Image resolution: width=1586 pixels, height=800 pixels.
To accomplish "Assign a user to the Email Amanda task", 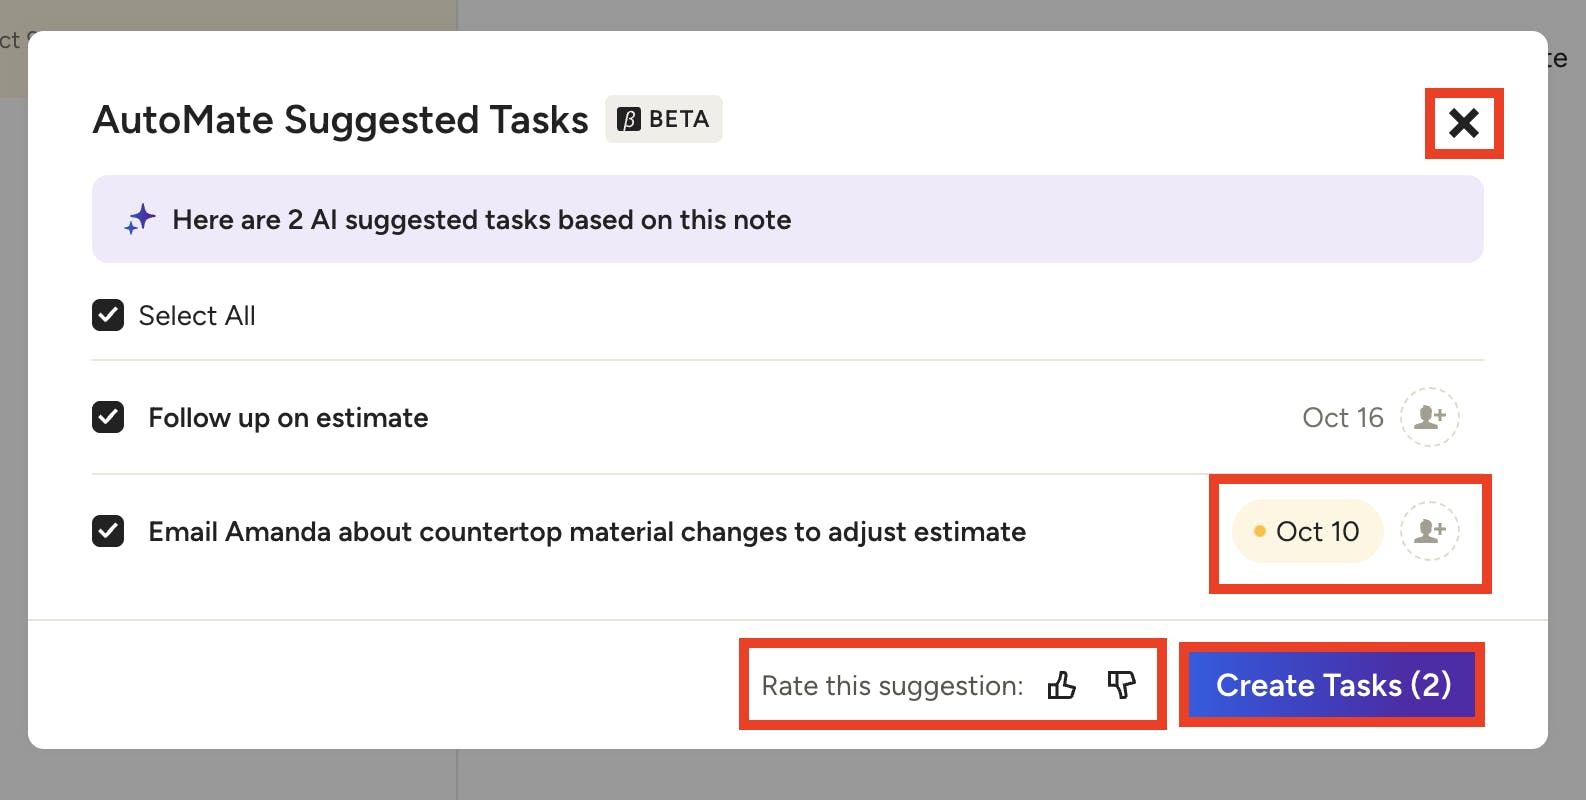I will pyautogui.click(x=1429, y=531).
